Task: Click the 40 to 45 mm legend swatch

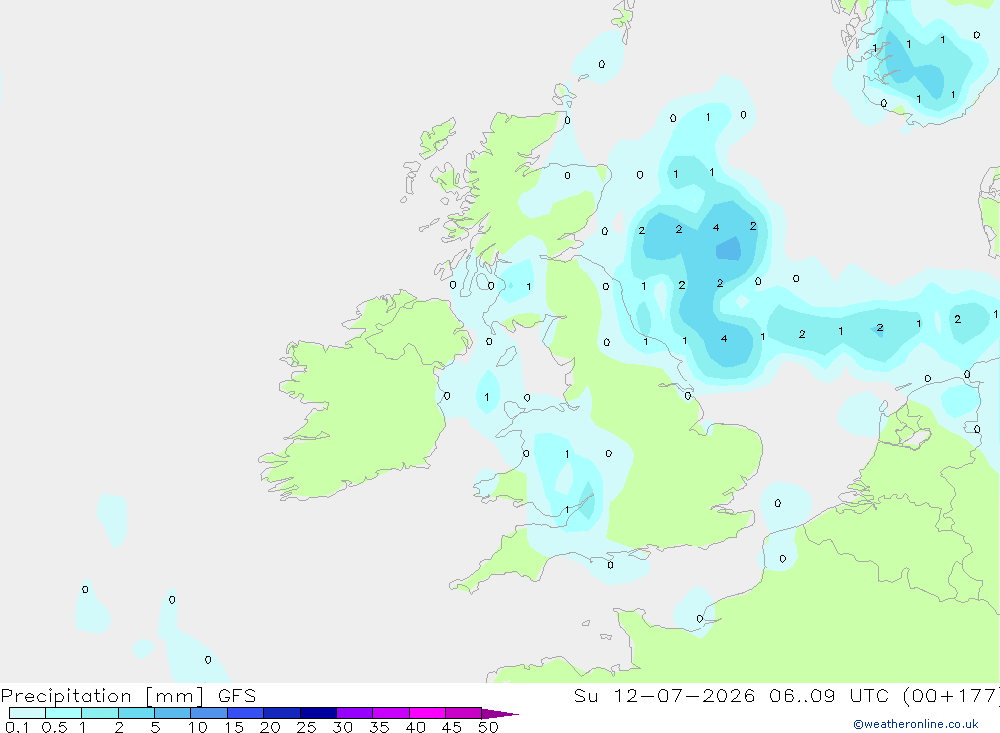Action: 427,713
